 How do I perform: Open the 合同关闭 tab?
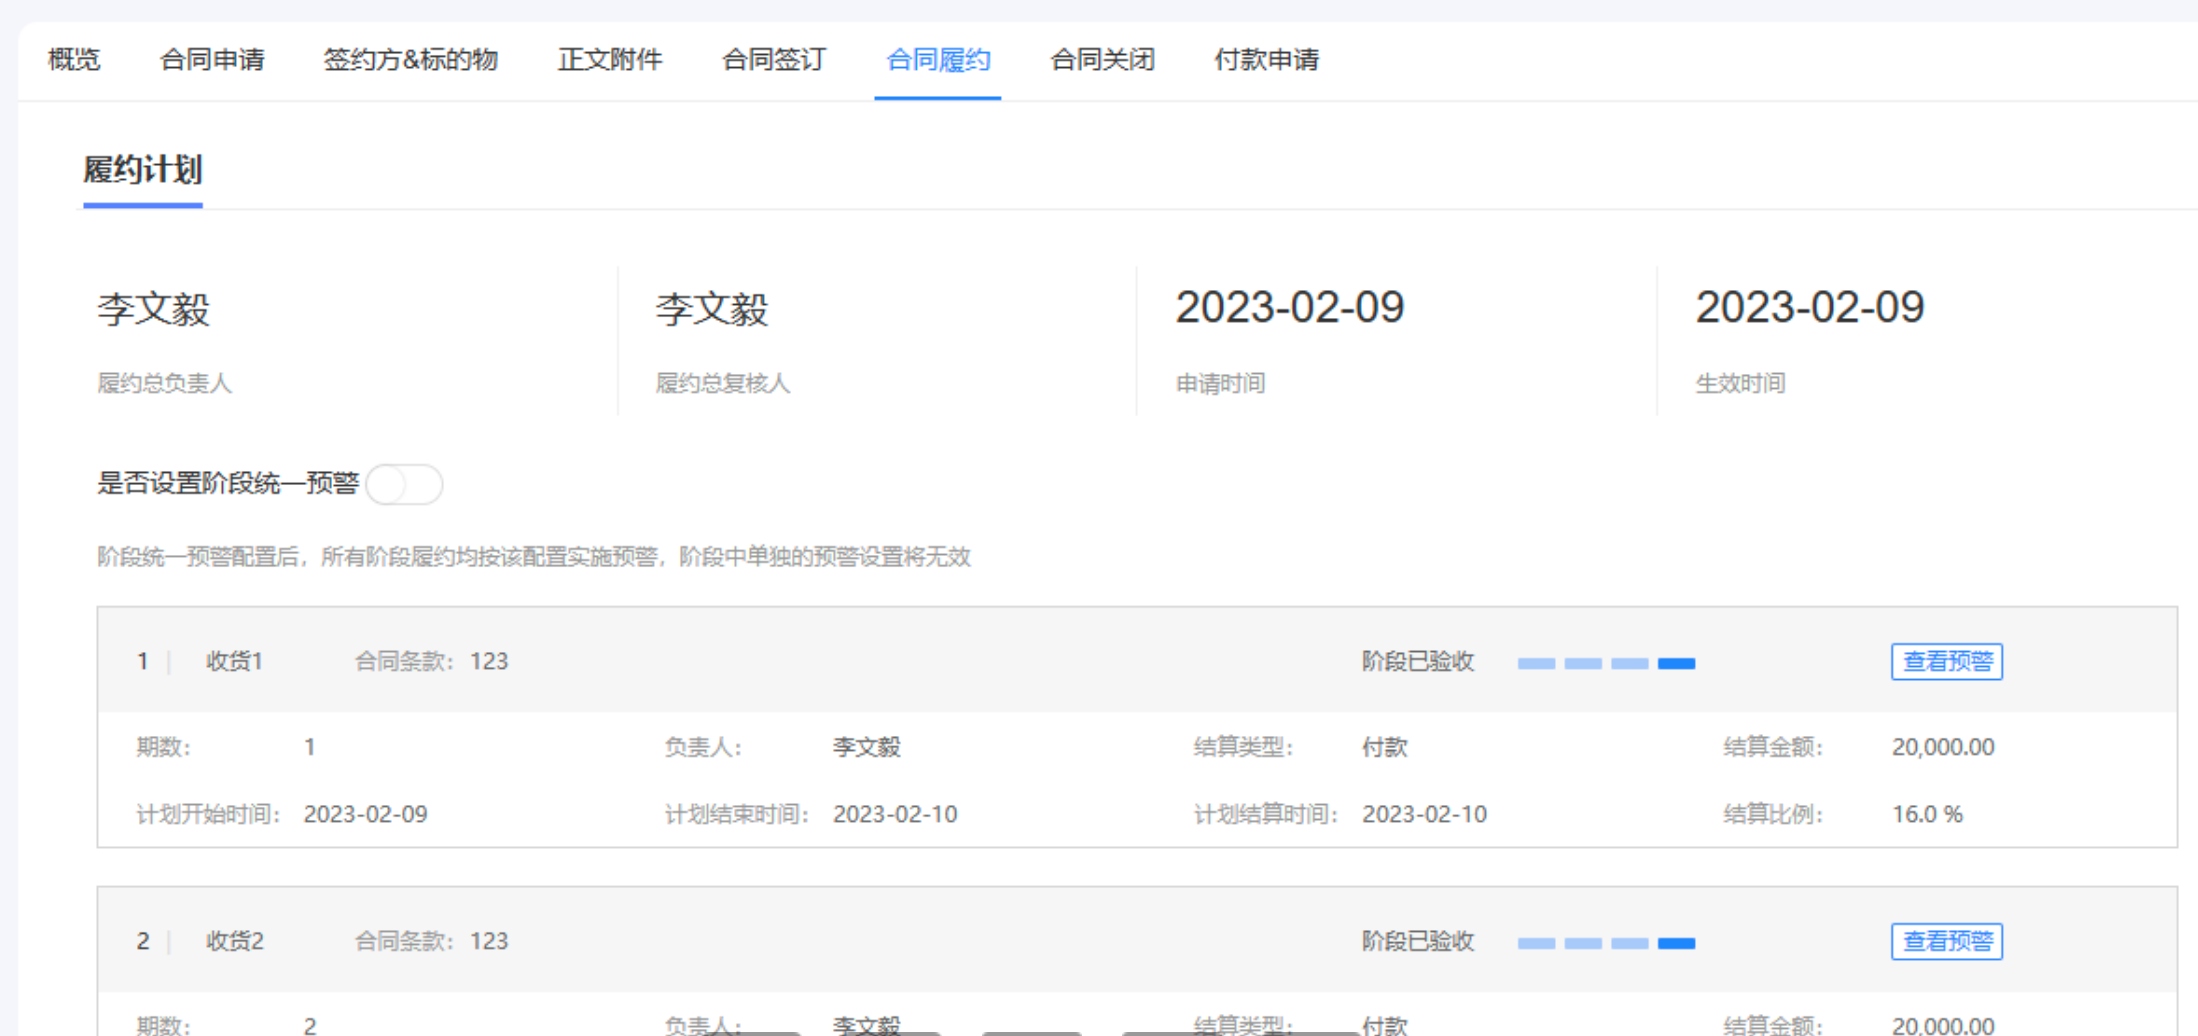click(x=1102, y=60)
